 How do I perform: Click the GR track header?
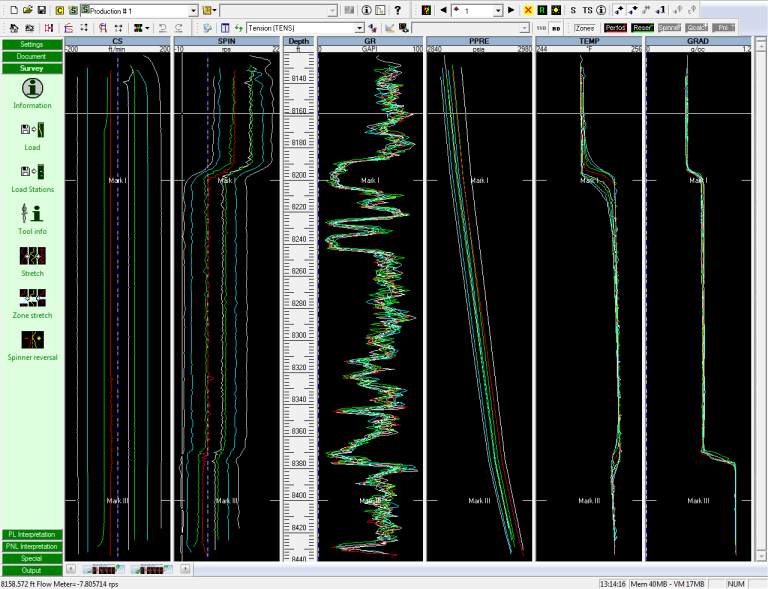point(370,41)
